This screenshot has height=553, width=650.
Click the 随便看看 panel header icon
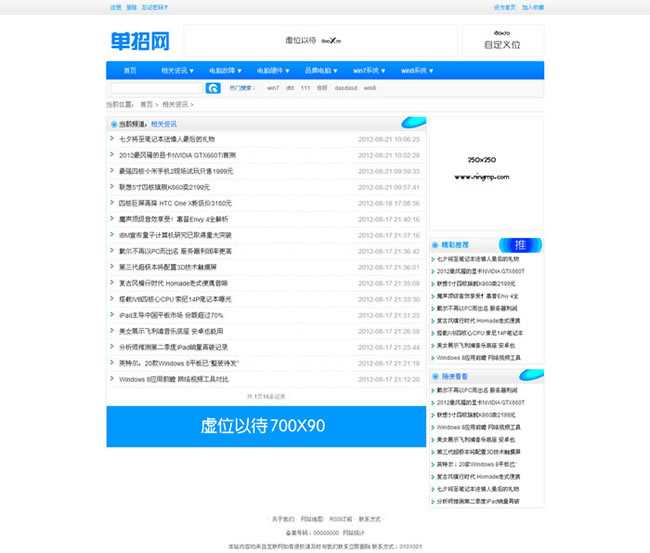435,376
